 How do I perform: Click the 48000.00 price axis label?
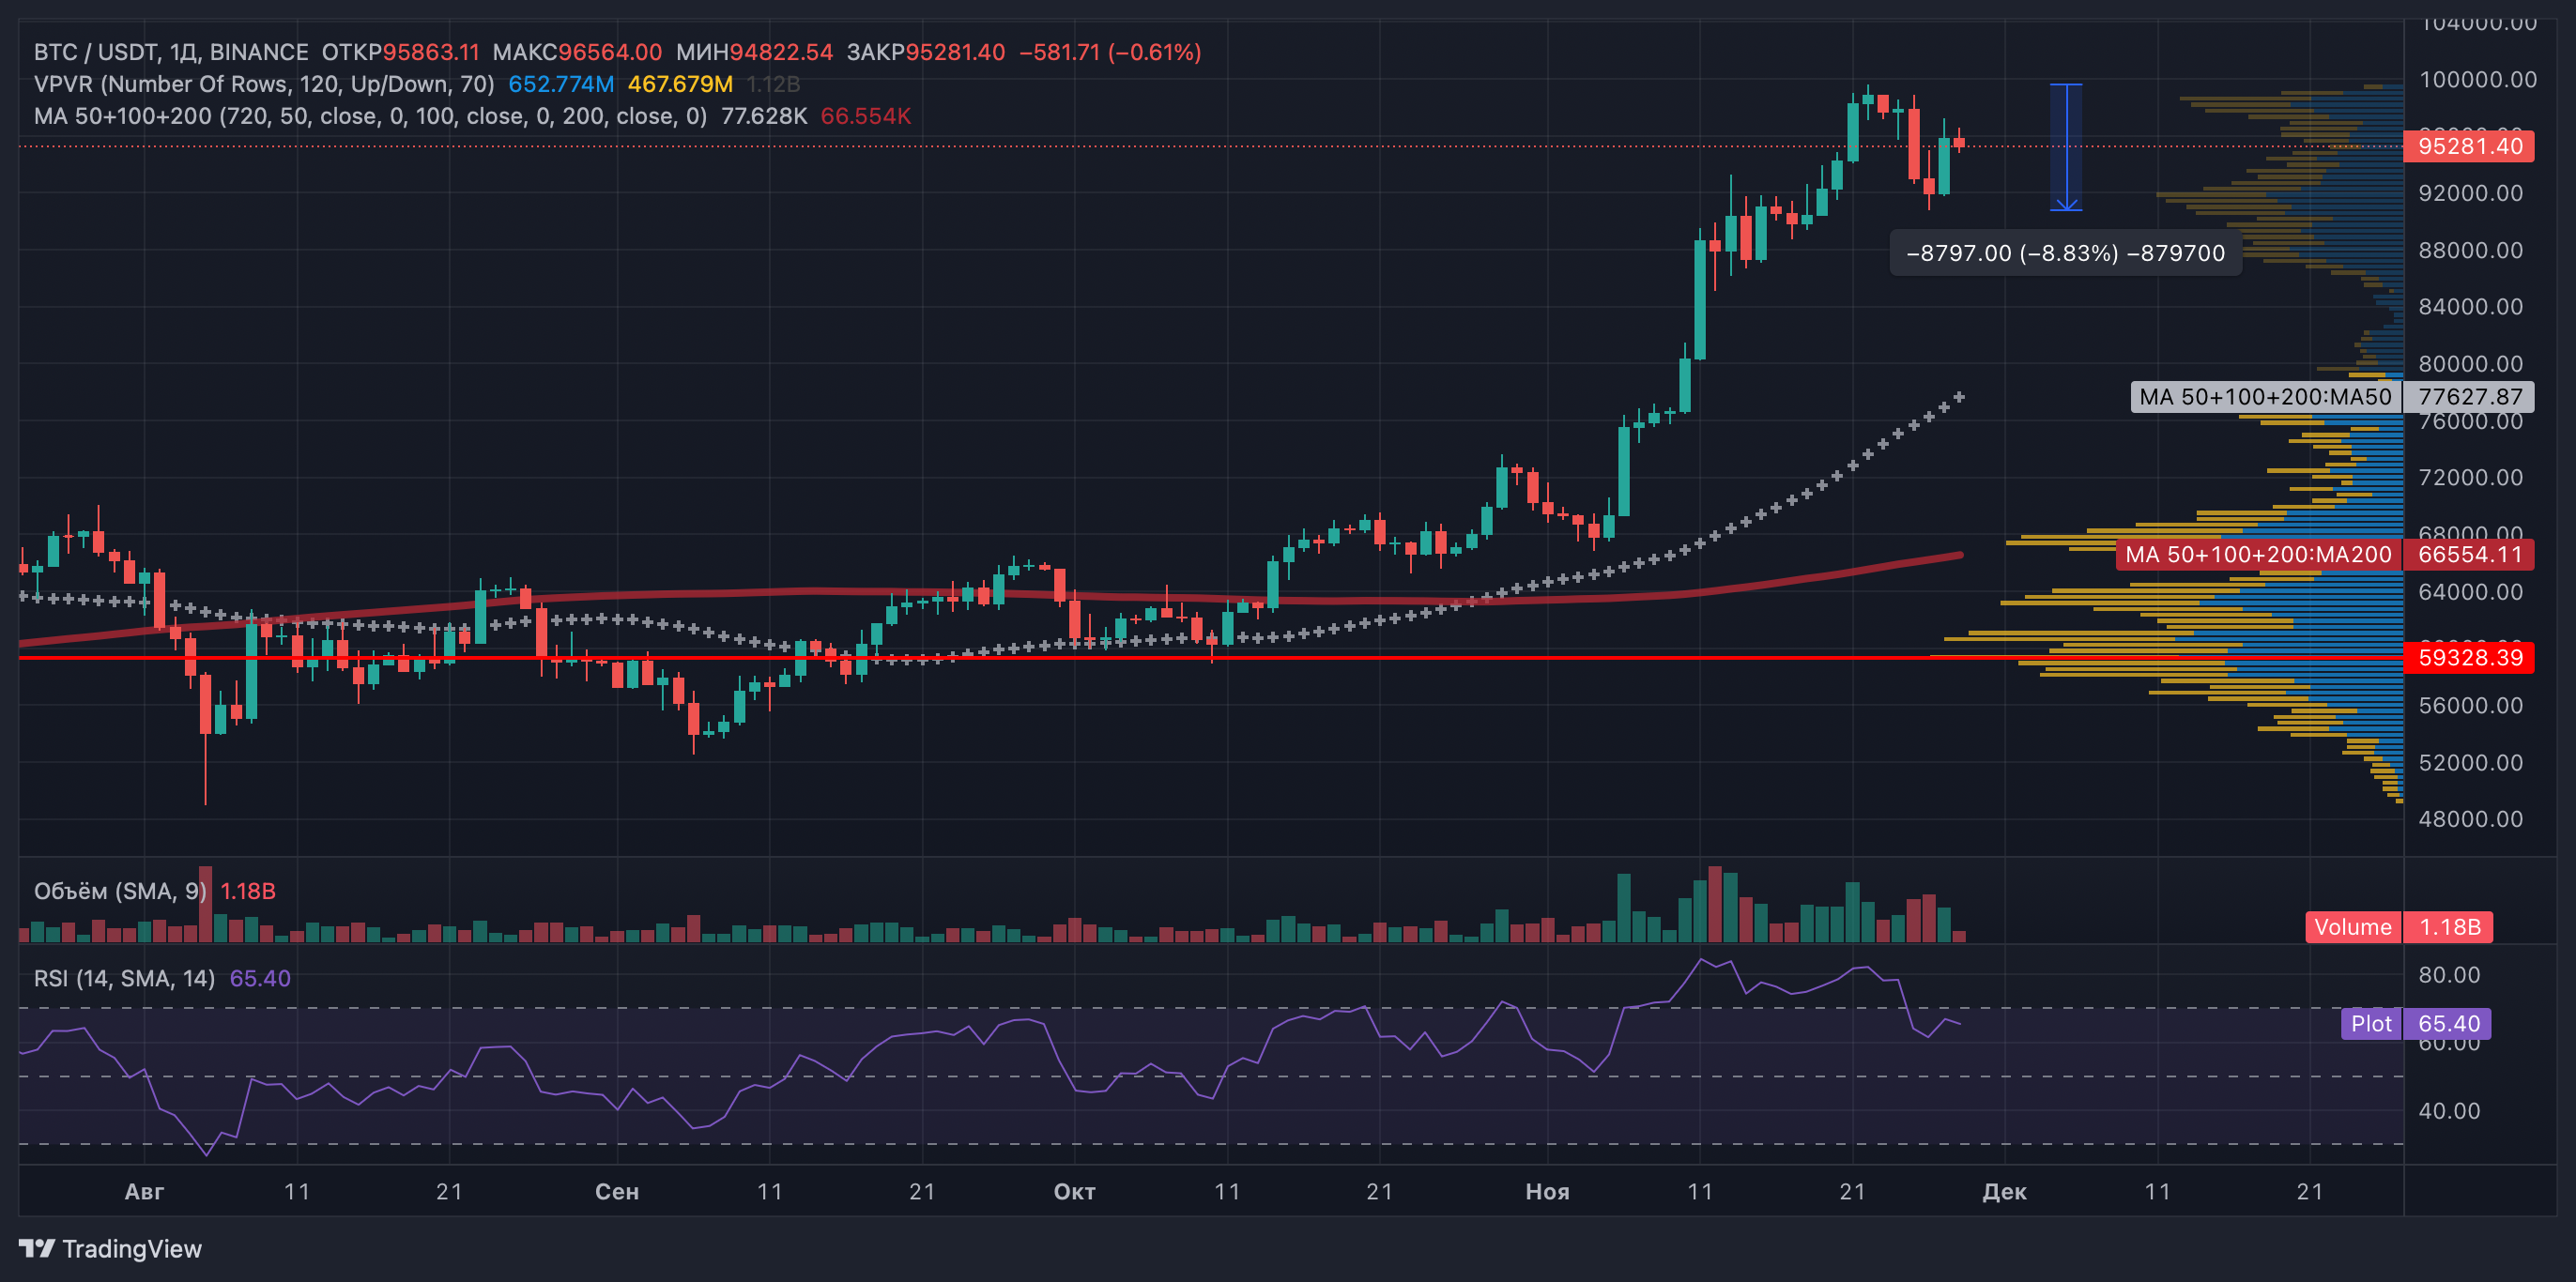point(2470,819)
